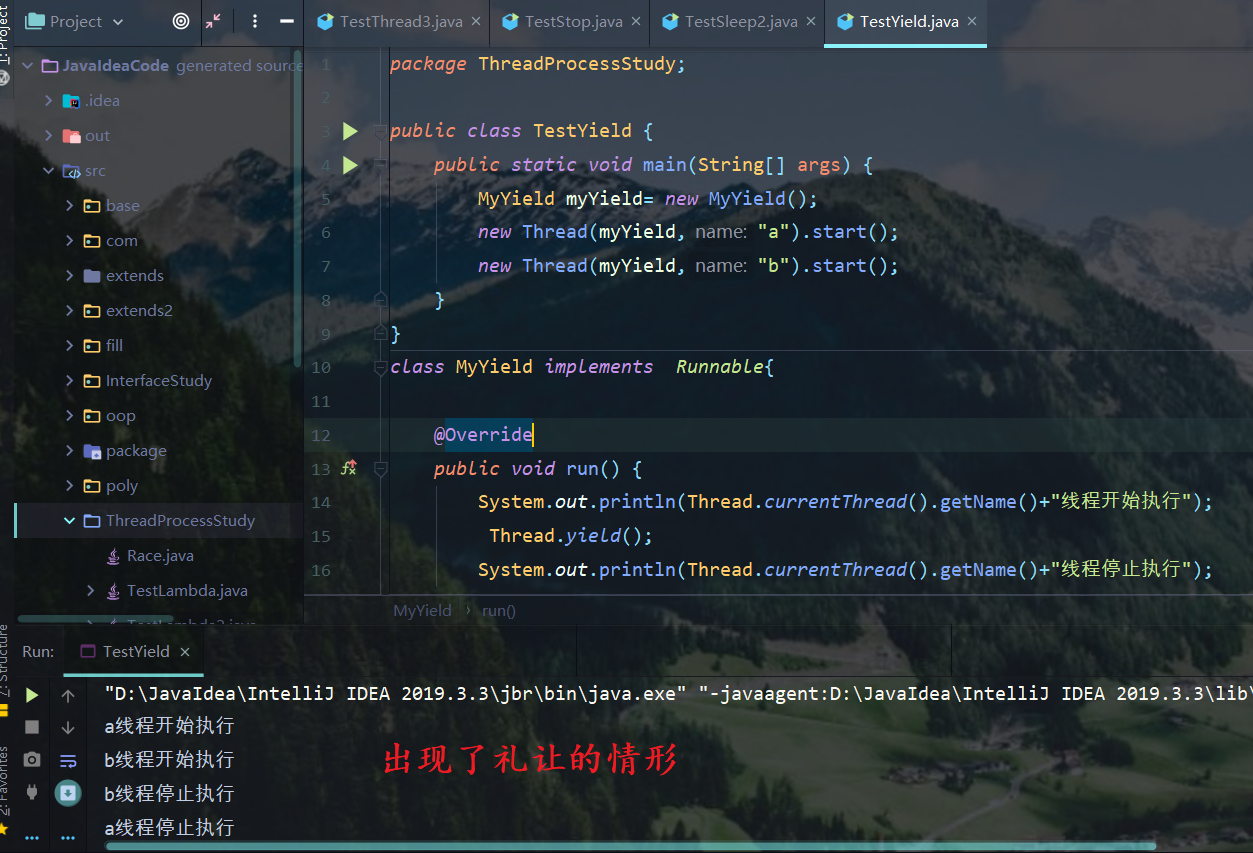Close the TestStop.java tab

[x=636, y=22]
